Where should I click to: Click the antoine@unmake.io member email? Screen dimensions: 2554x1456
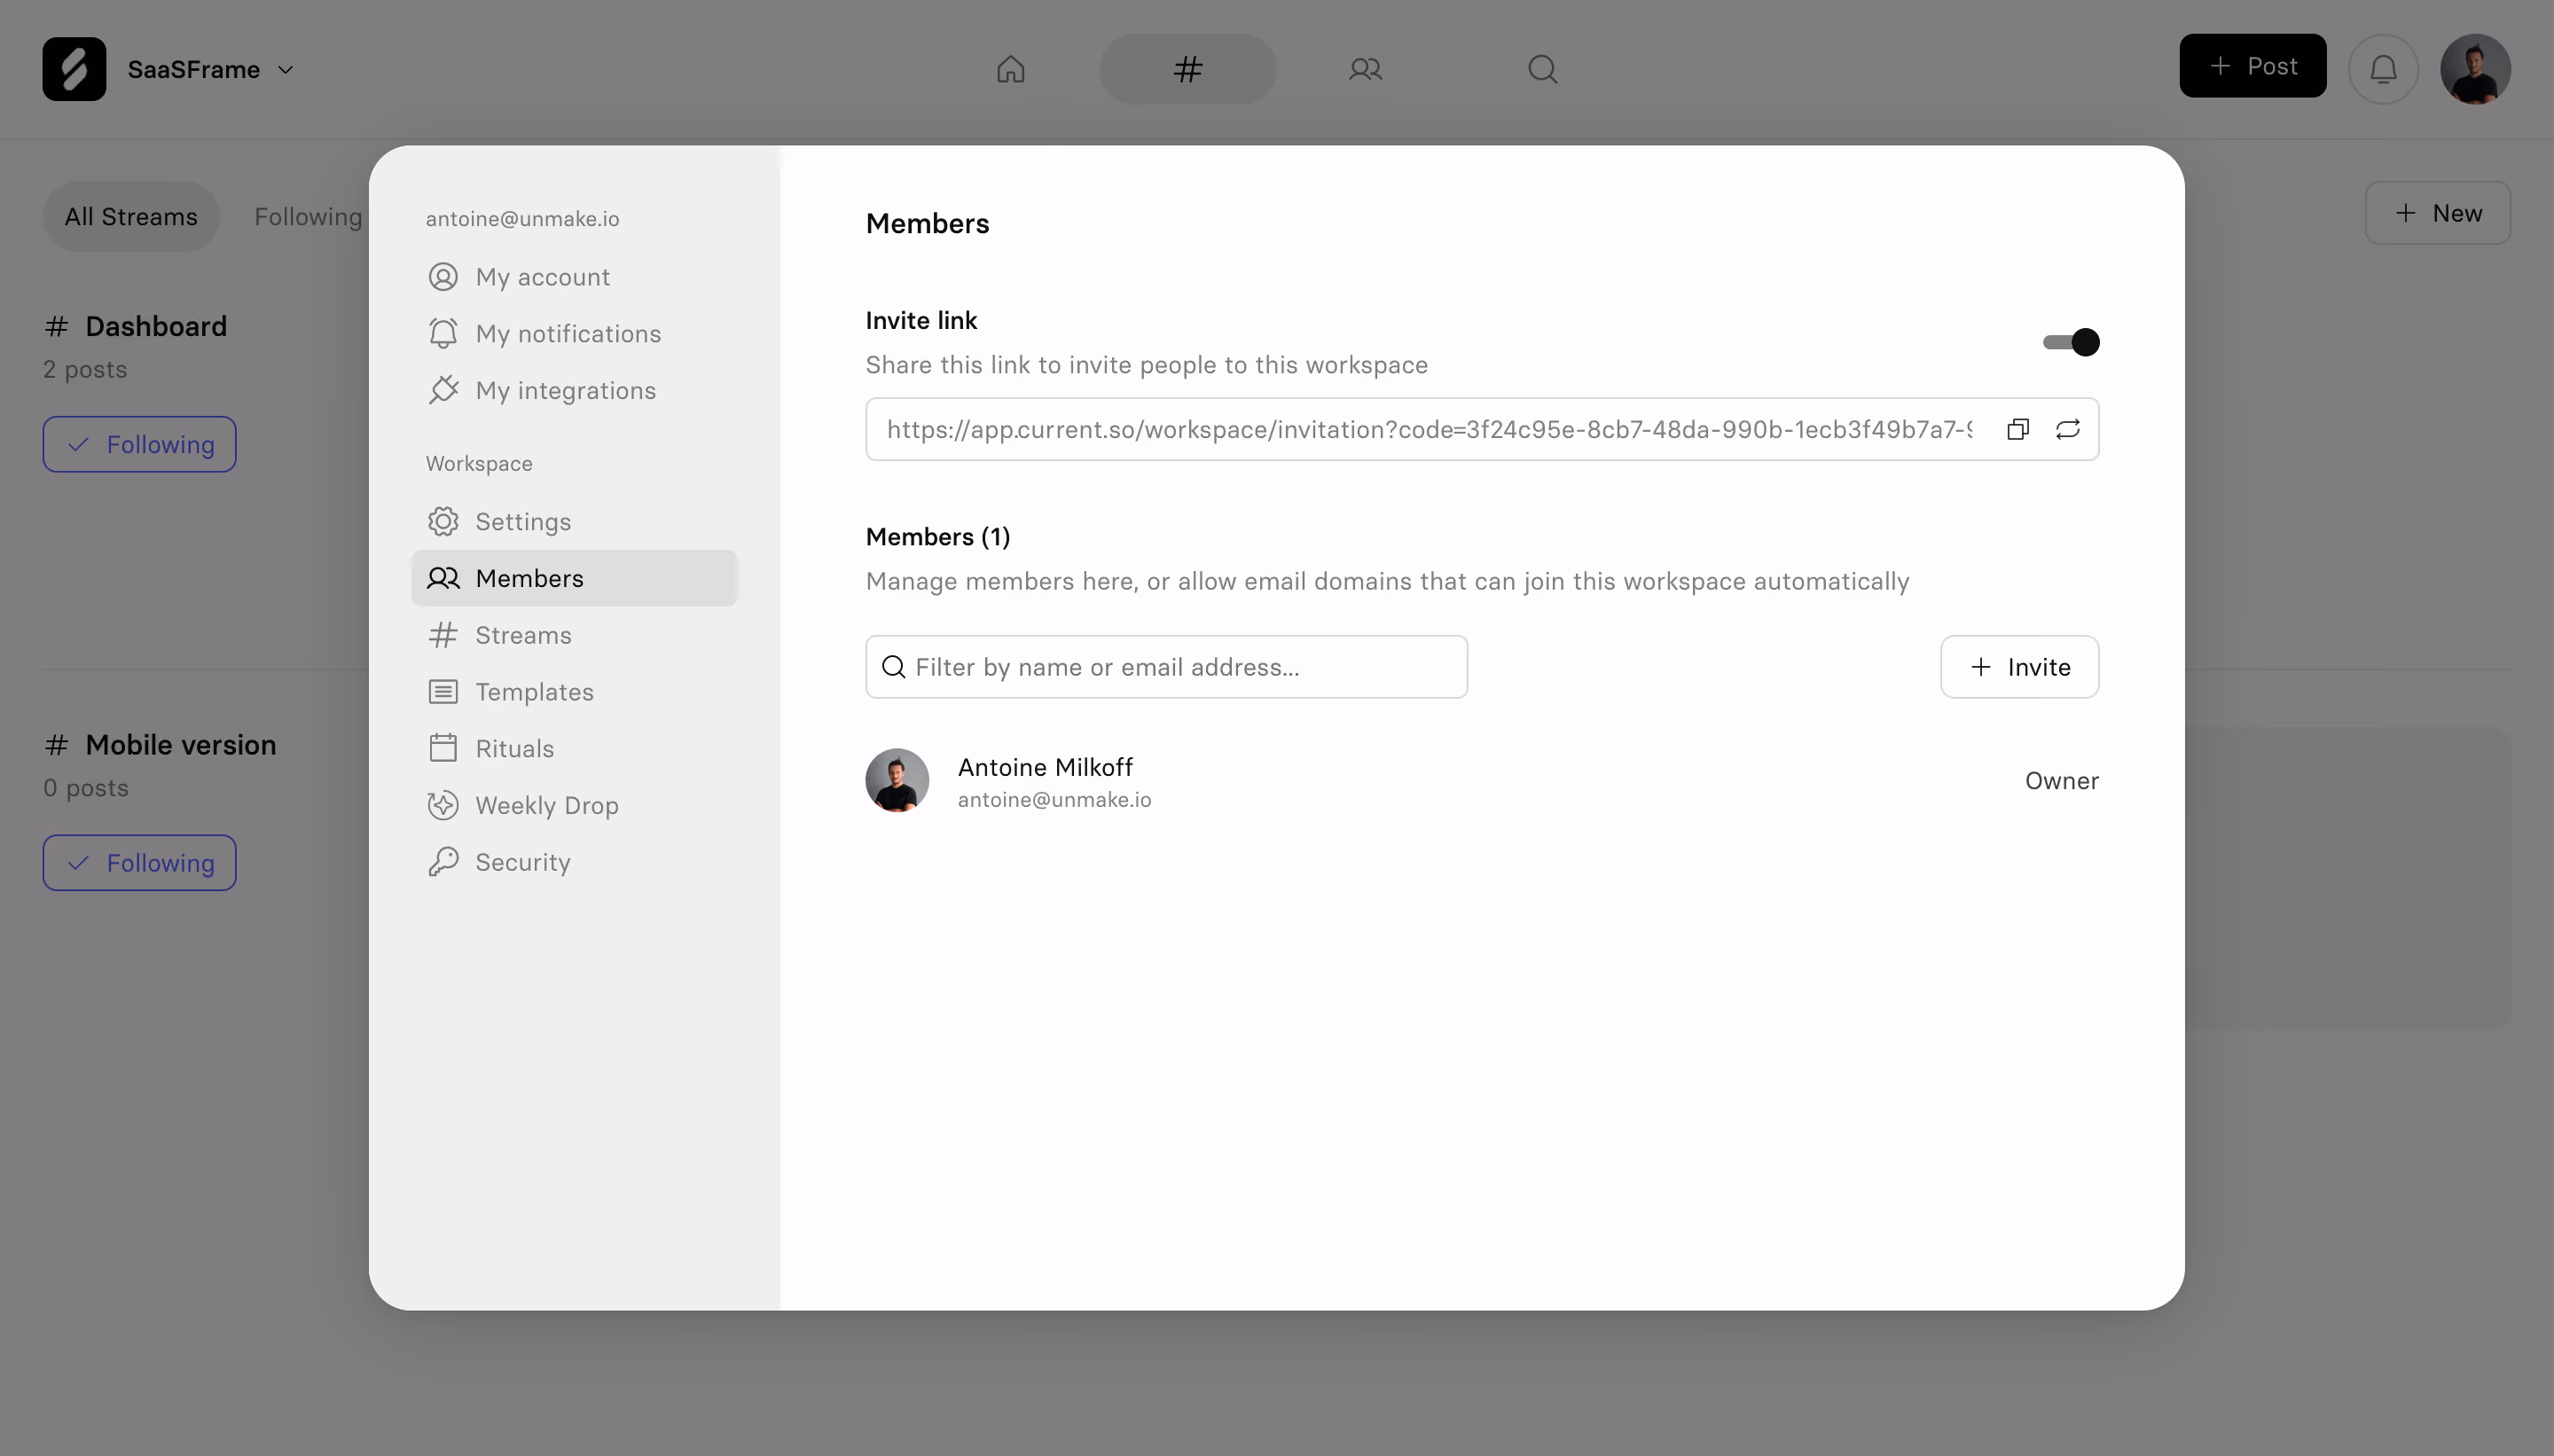(1054, 800)
